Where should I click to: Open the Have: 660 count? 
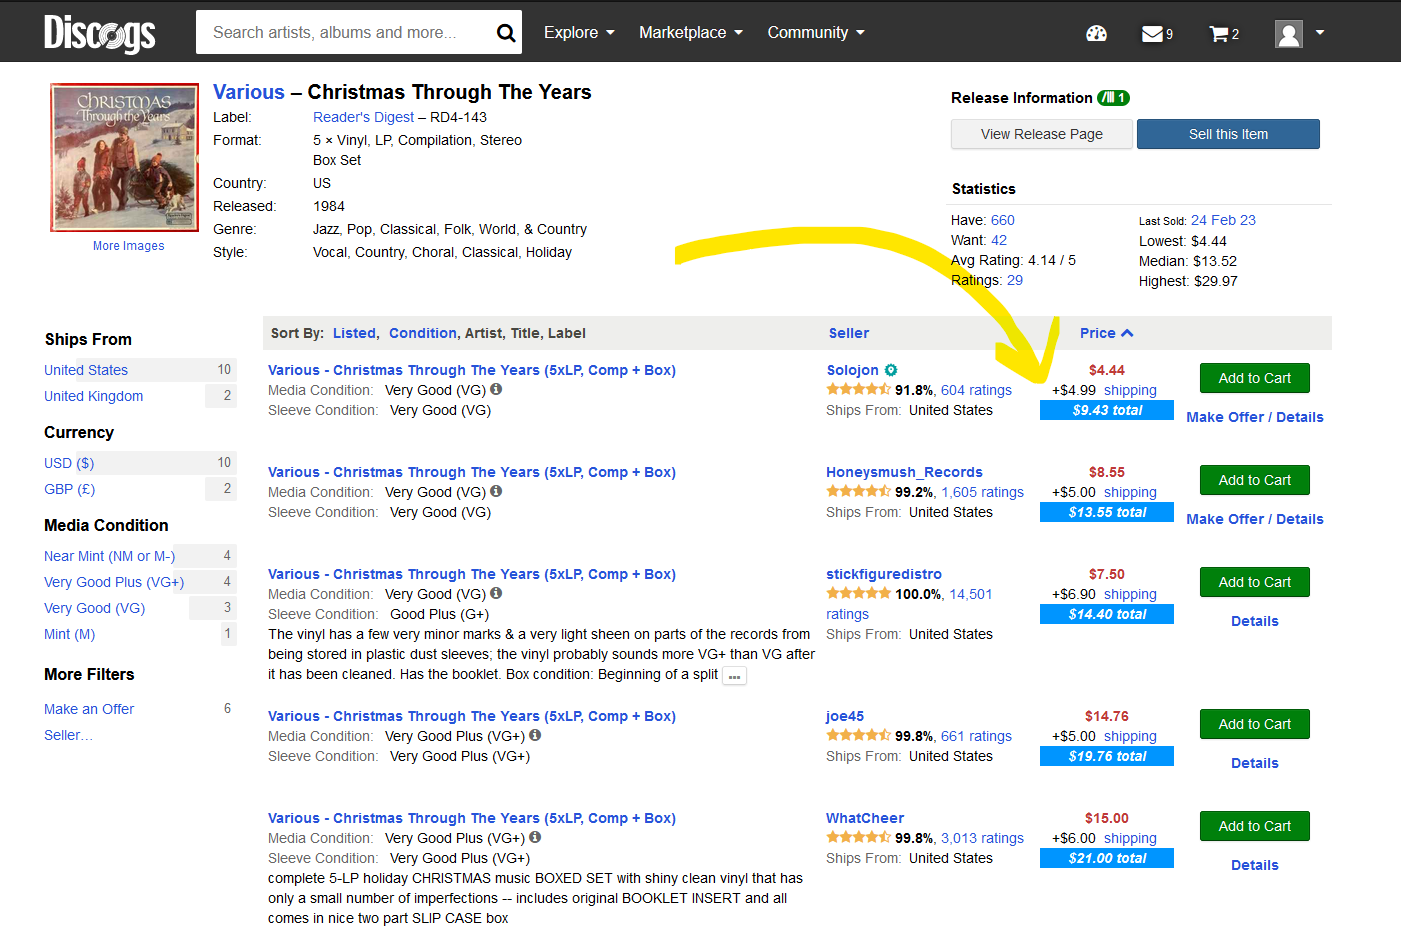tap(1002, 220)
